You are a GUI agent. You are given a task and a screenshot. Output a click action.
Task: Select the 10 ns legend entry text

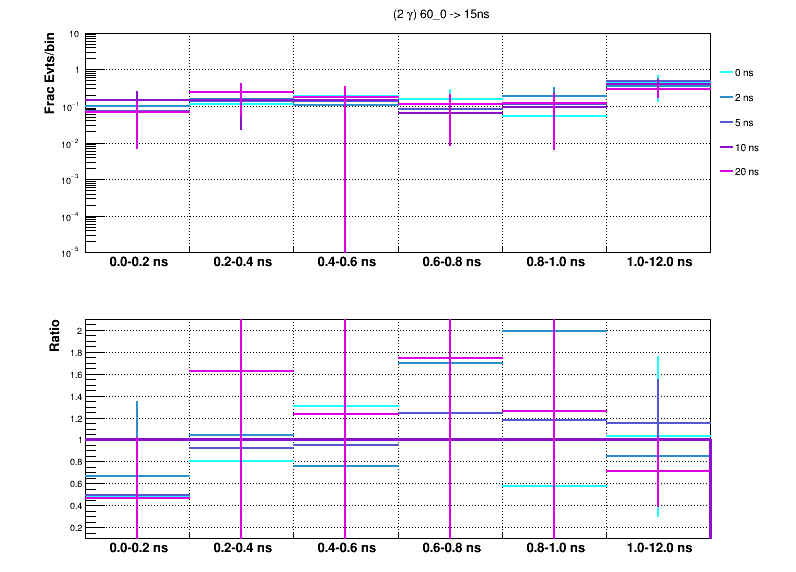click(748, 147)
